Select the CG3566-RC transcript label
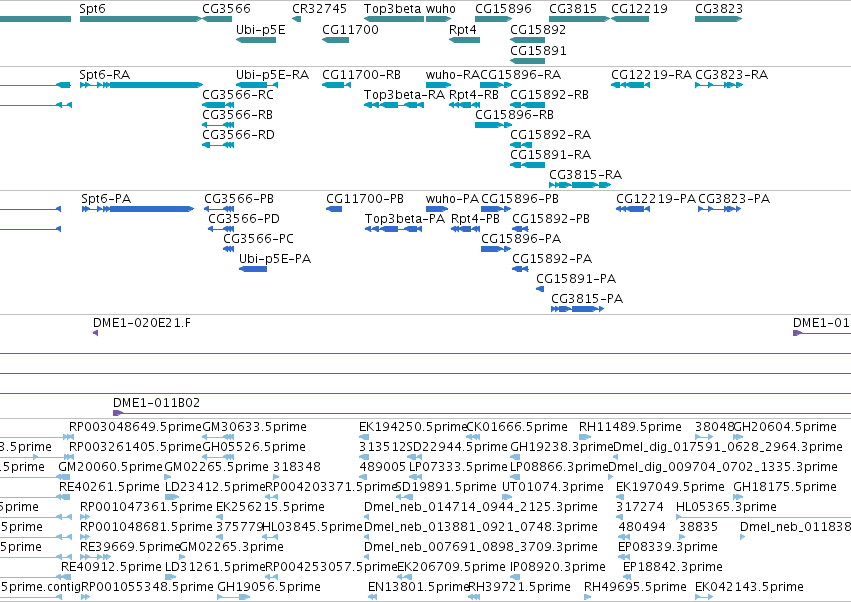 [x=238, y=94]
